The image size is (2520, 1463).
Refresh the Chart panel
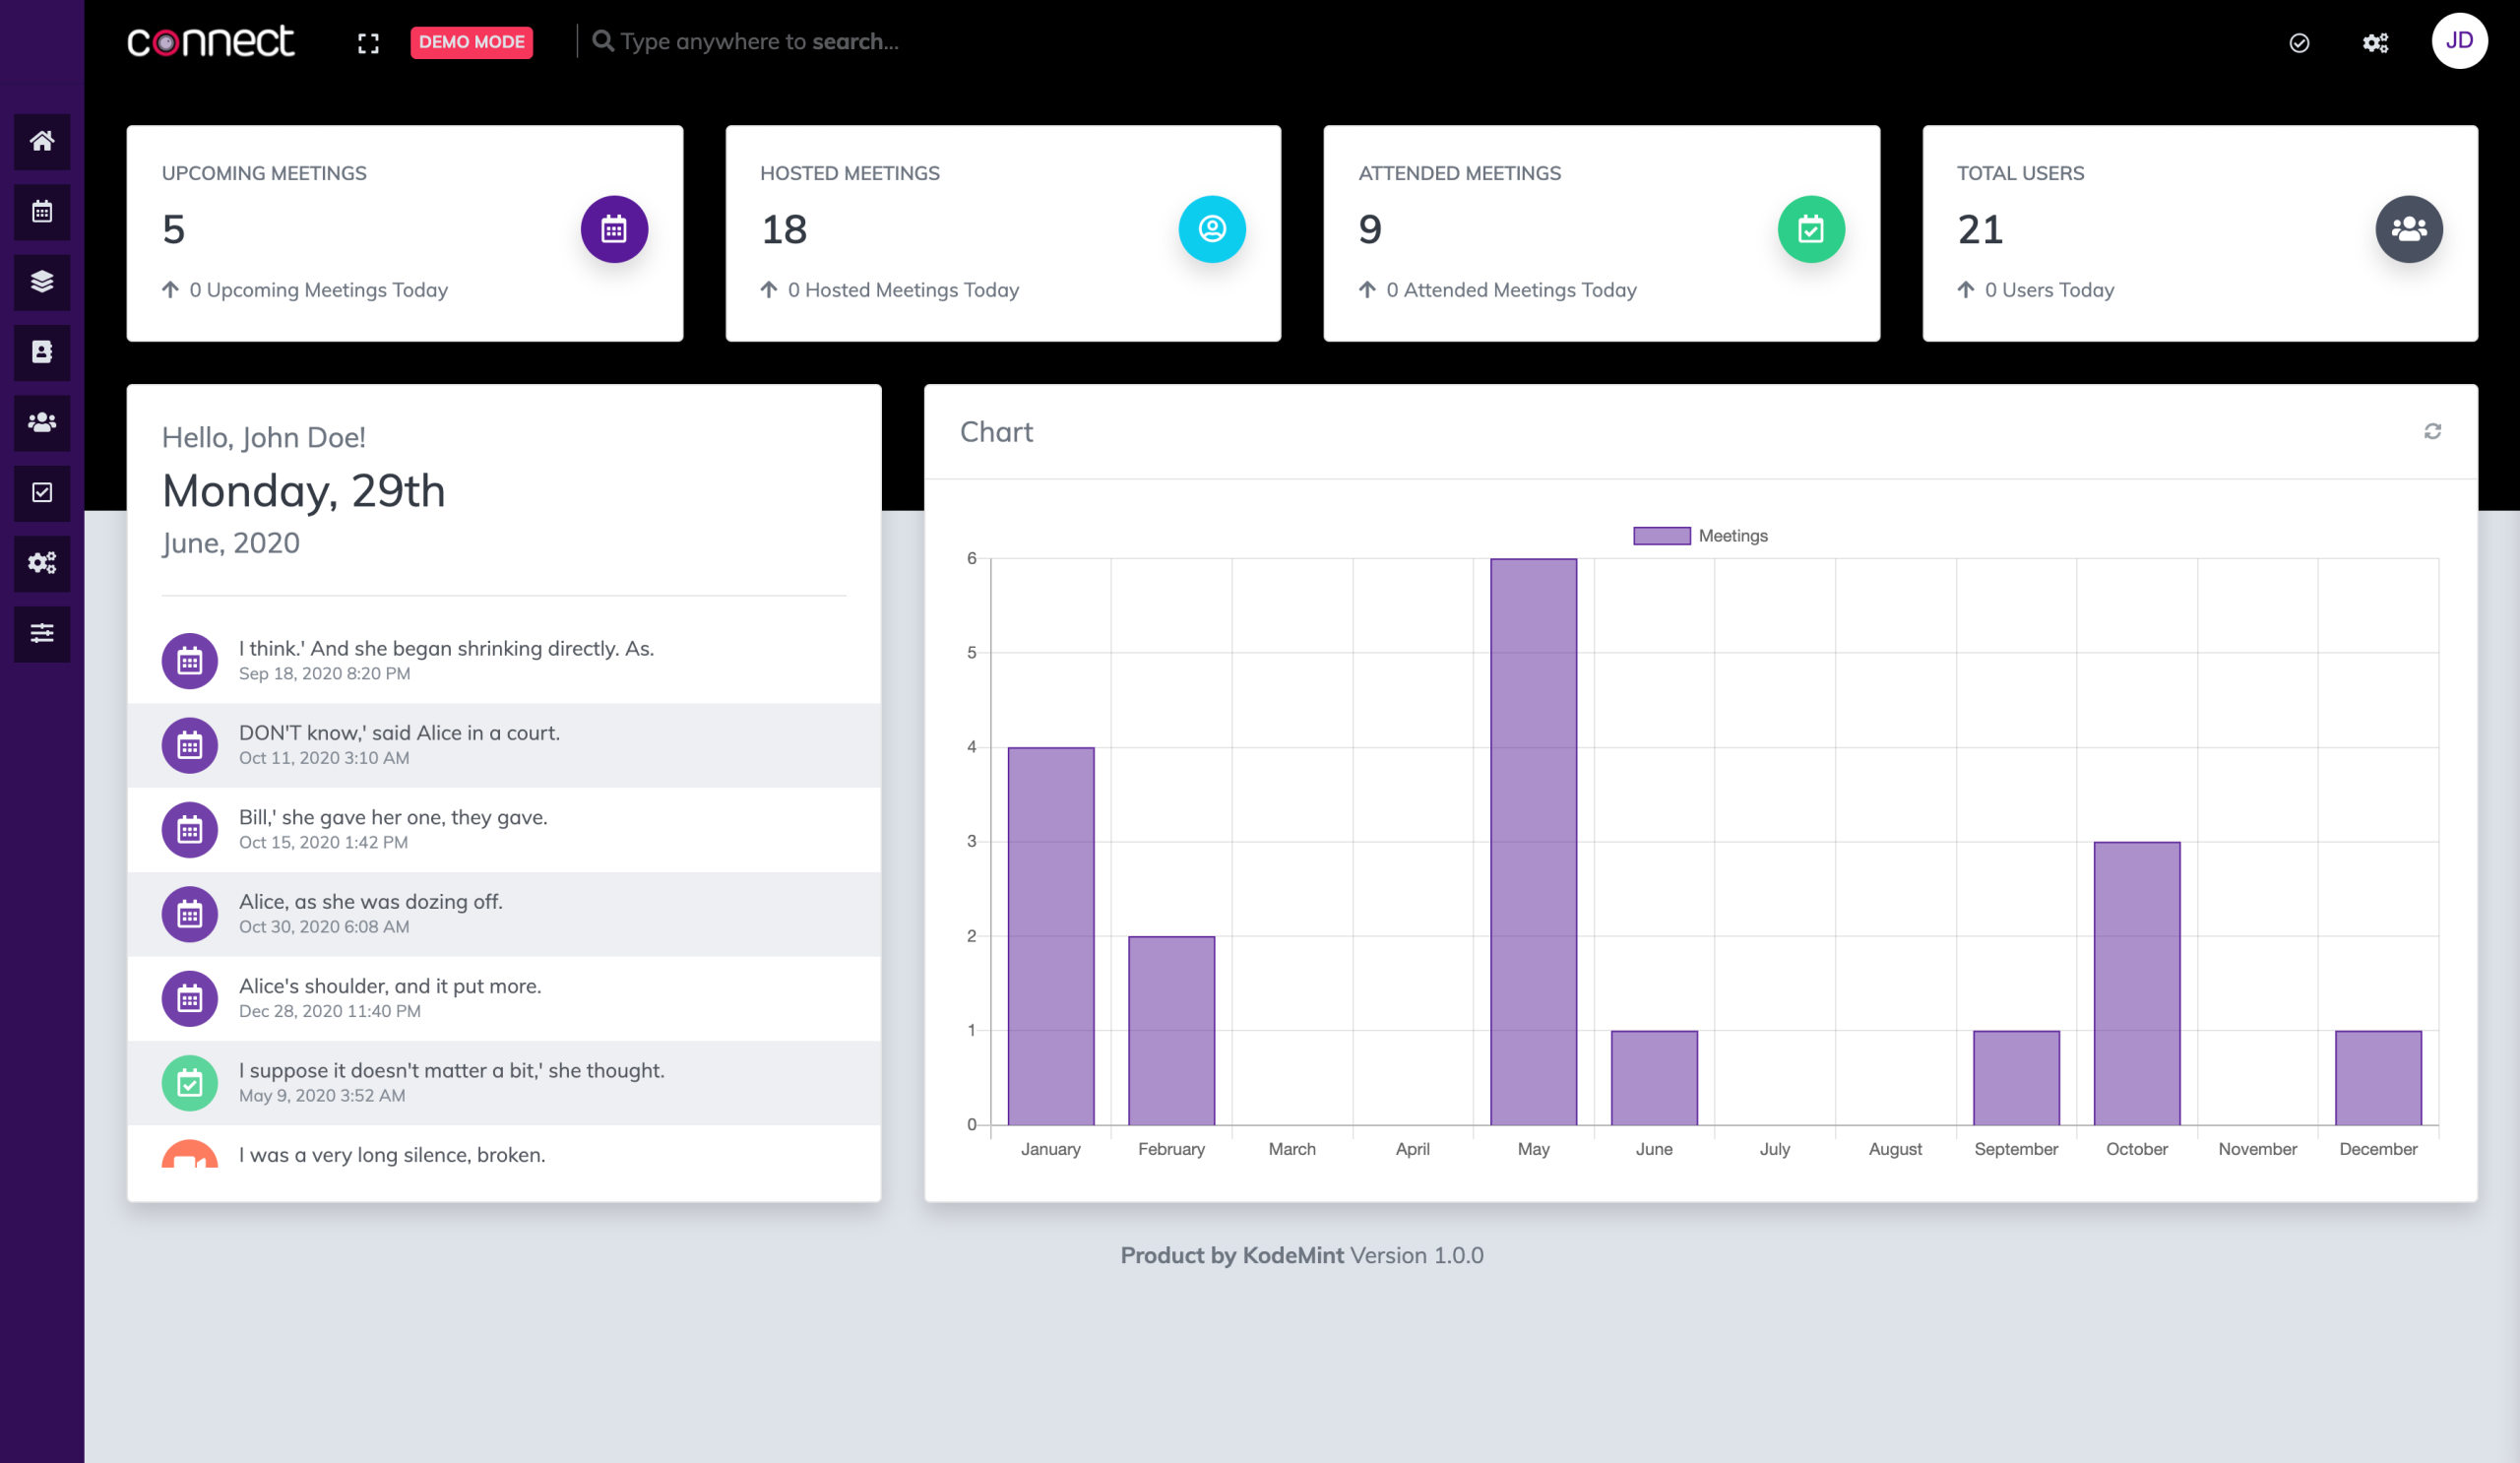pyautogui.click(x=2433, y=430)
